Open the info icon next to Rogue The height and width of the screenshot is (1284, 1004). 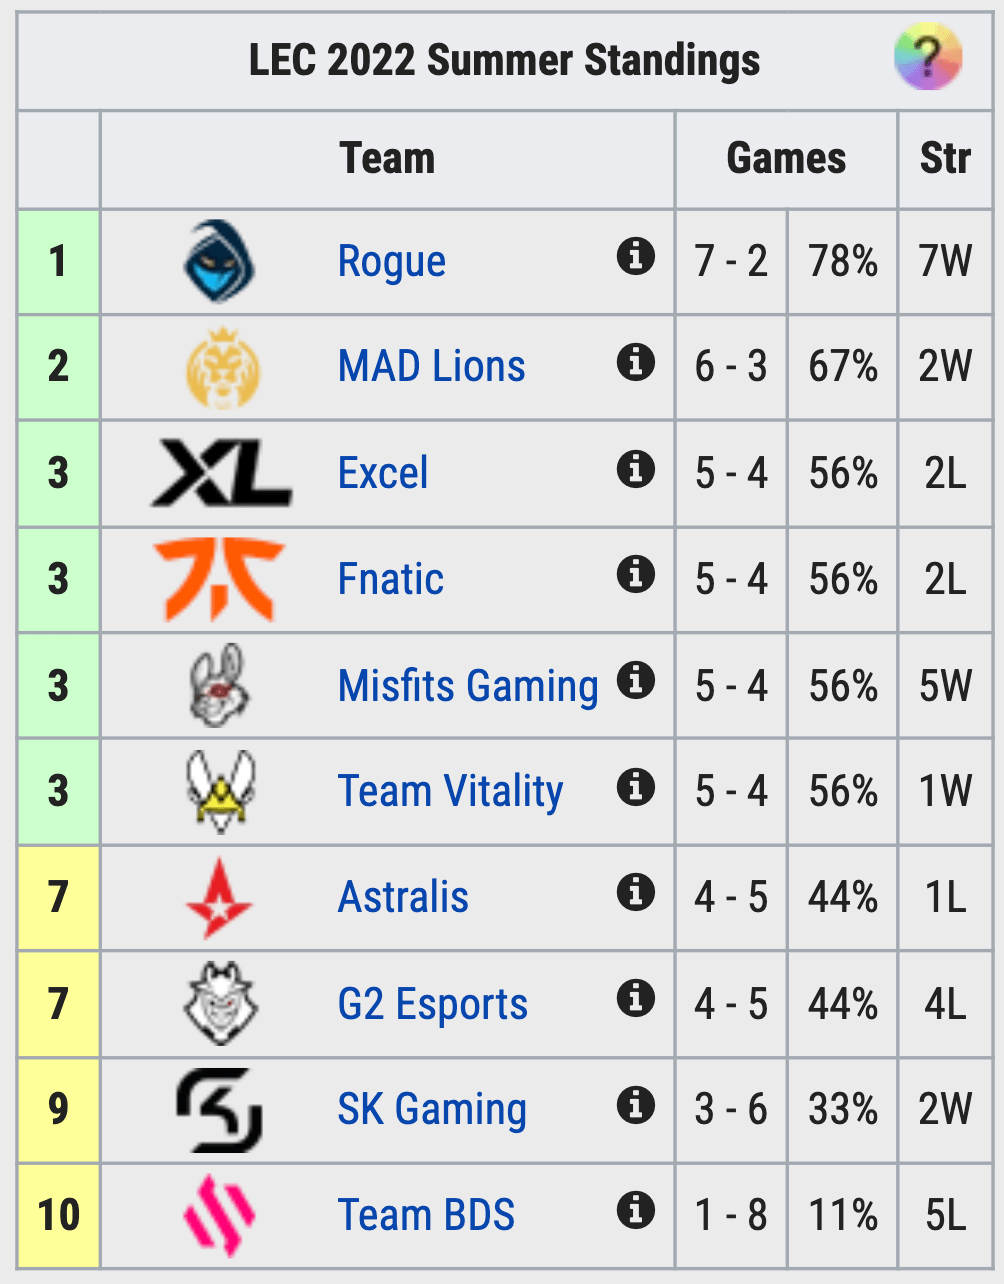[635, 257]
